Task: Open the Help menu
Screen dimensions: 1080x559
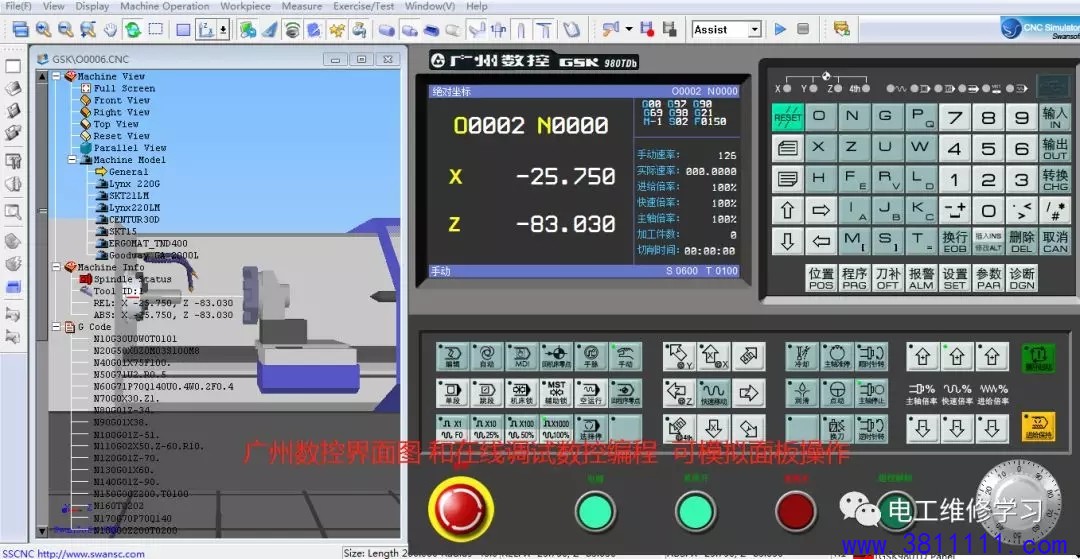Action: click(477, 6)
